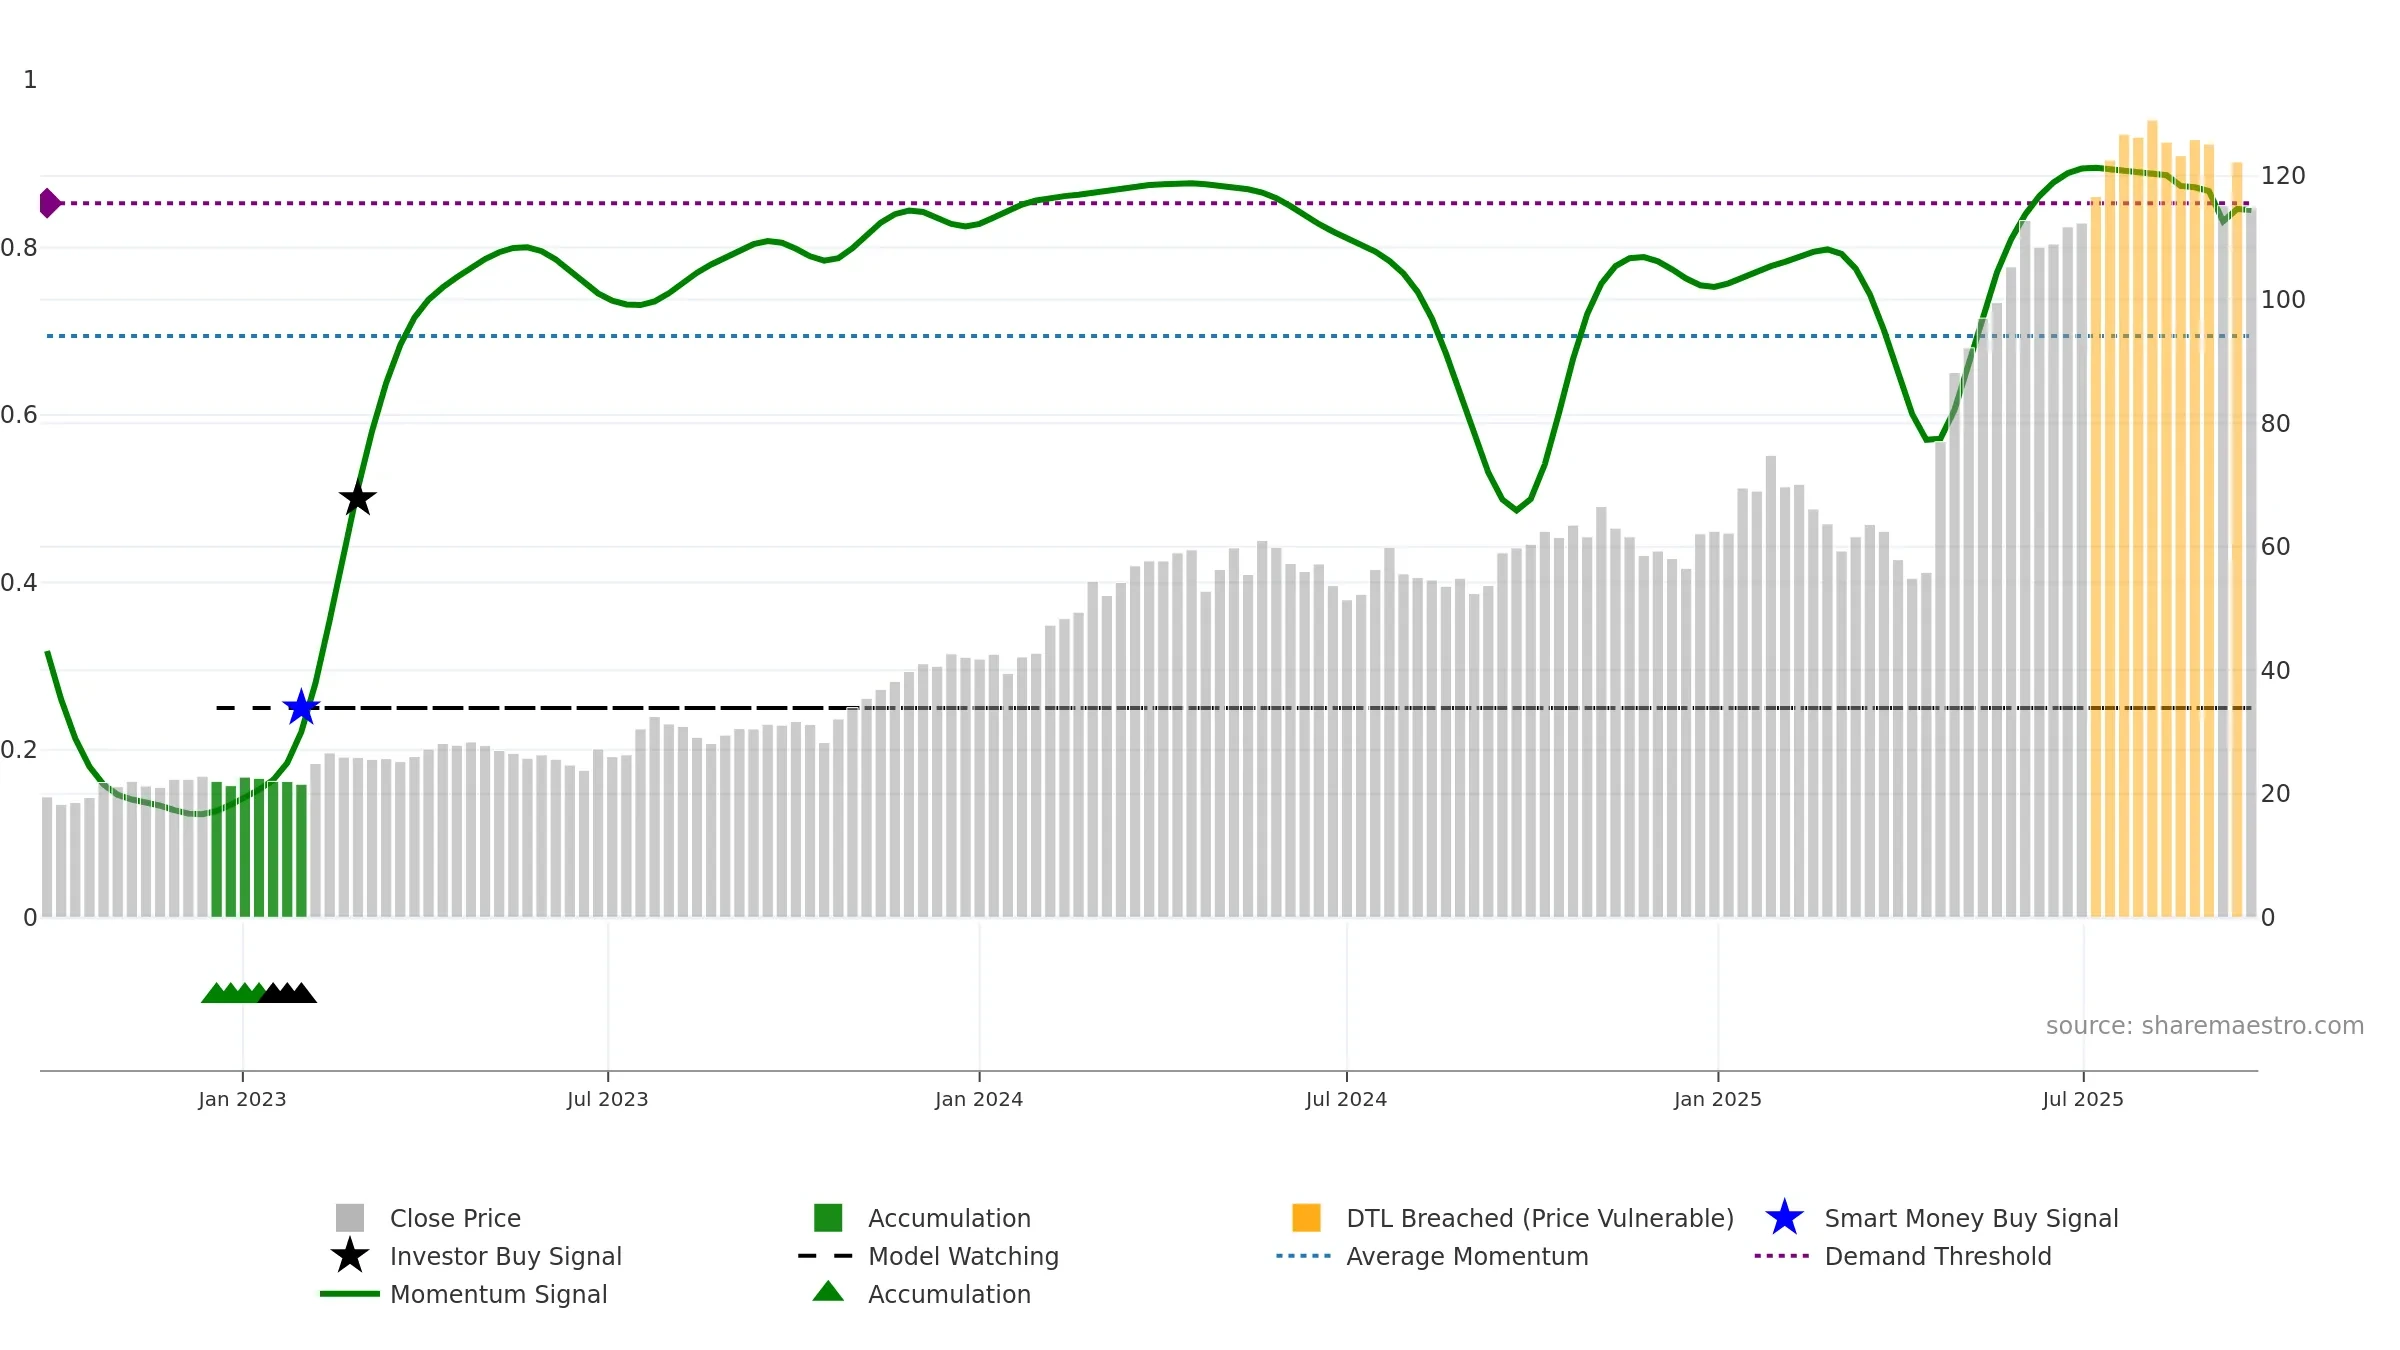
Task: Click right axis value 40
Action: tap(2275, 671)
